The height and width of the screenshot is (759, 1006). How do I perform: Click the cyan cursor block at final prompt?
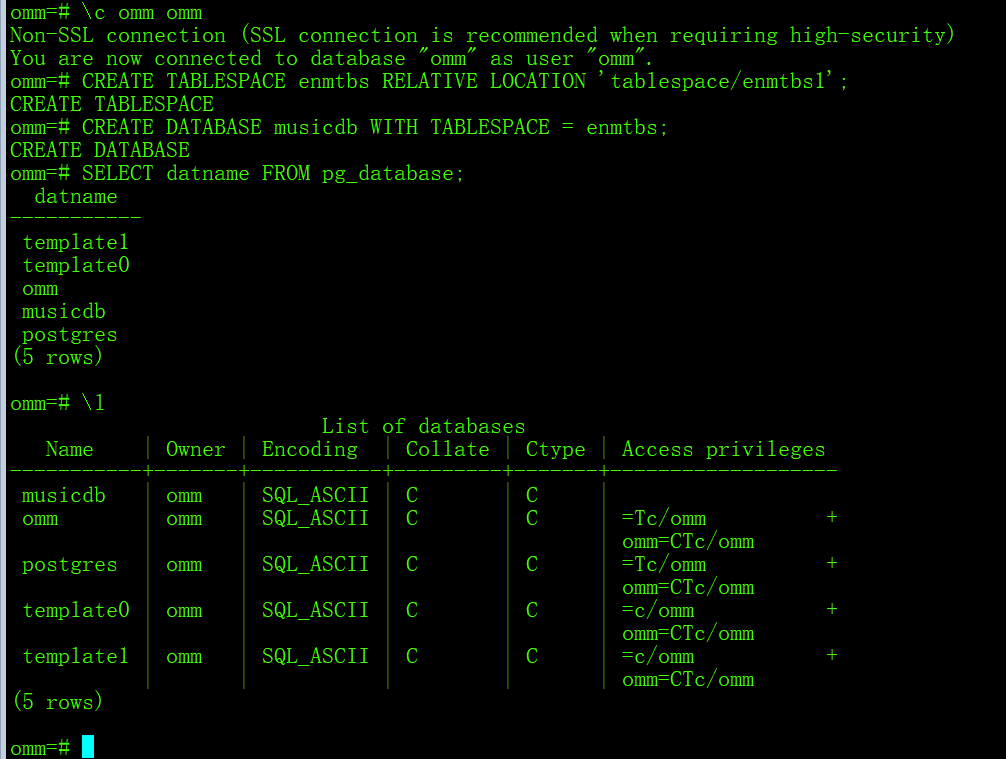point(88,746)
